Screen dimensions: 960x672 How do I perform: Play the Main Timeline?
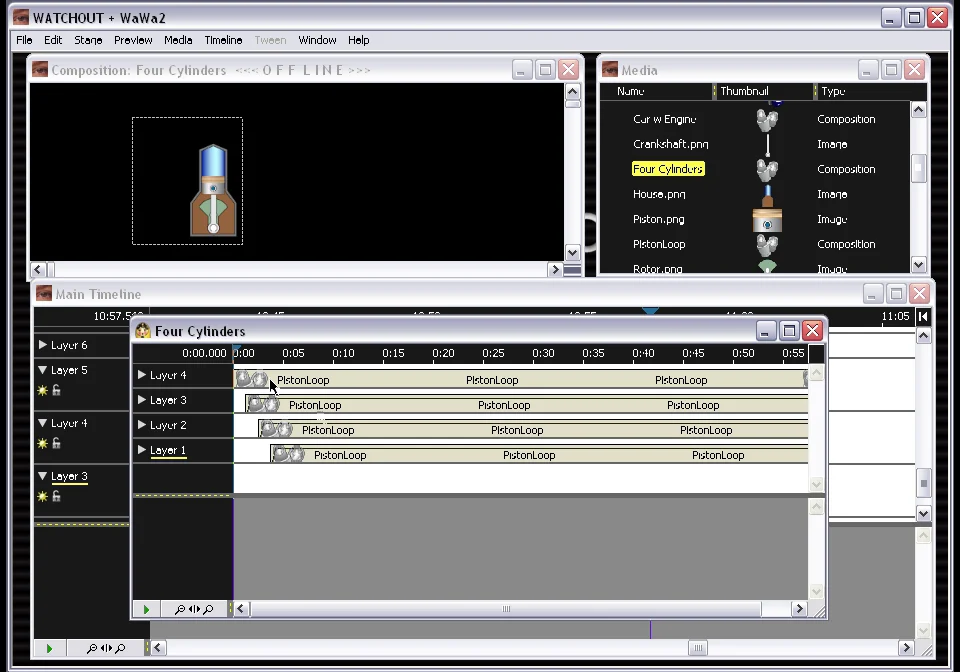pos(50,648)
